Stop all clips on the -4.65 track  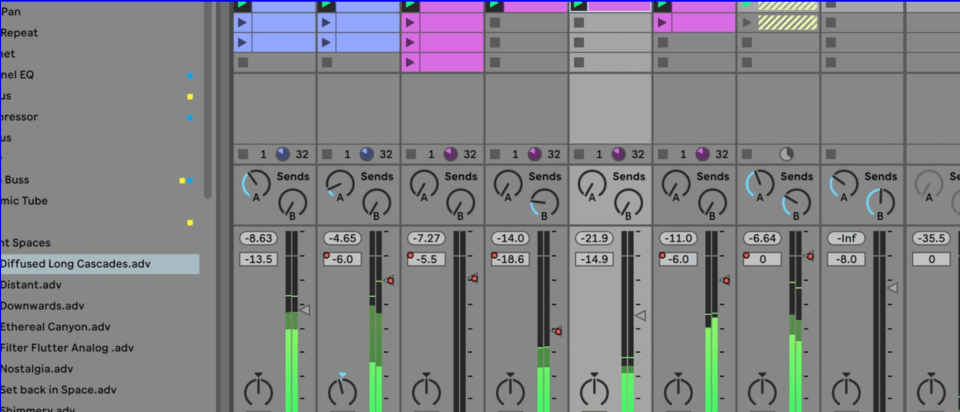point(327,154)
